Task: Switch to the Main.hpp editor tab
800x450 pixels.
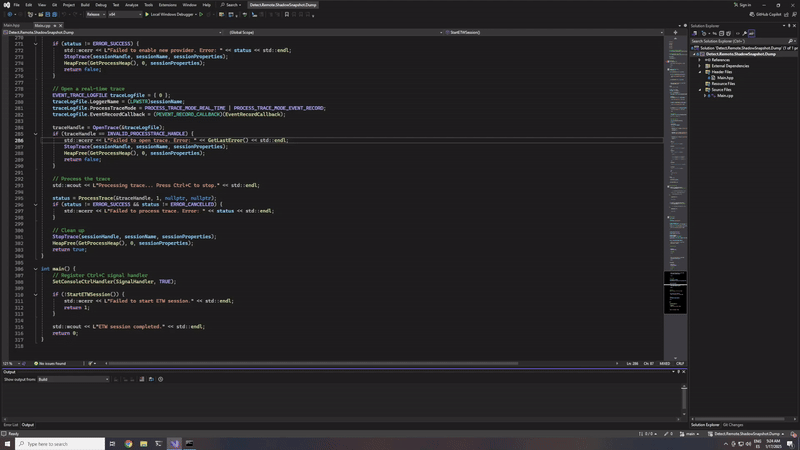Action: (x=13, y=24)
